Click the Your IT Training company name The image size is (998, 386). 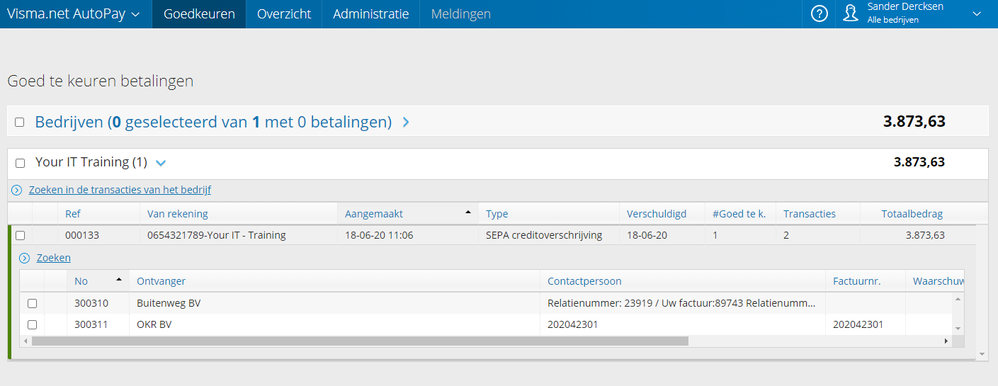point(91,162)
